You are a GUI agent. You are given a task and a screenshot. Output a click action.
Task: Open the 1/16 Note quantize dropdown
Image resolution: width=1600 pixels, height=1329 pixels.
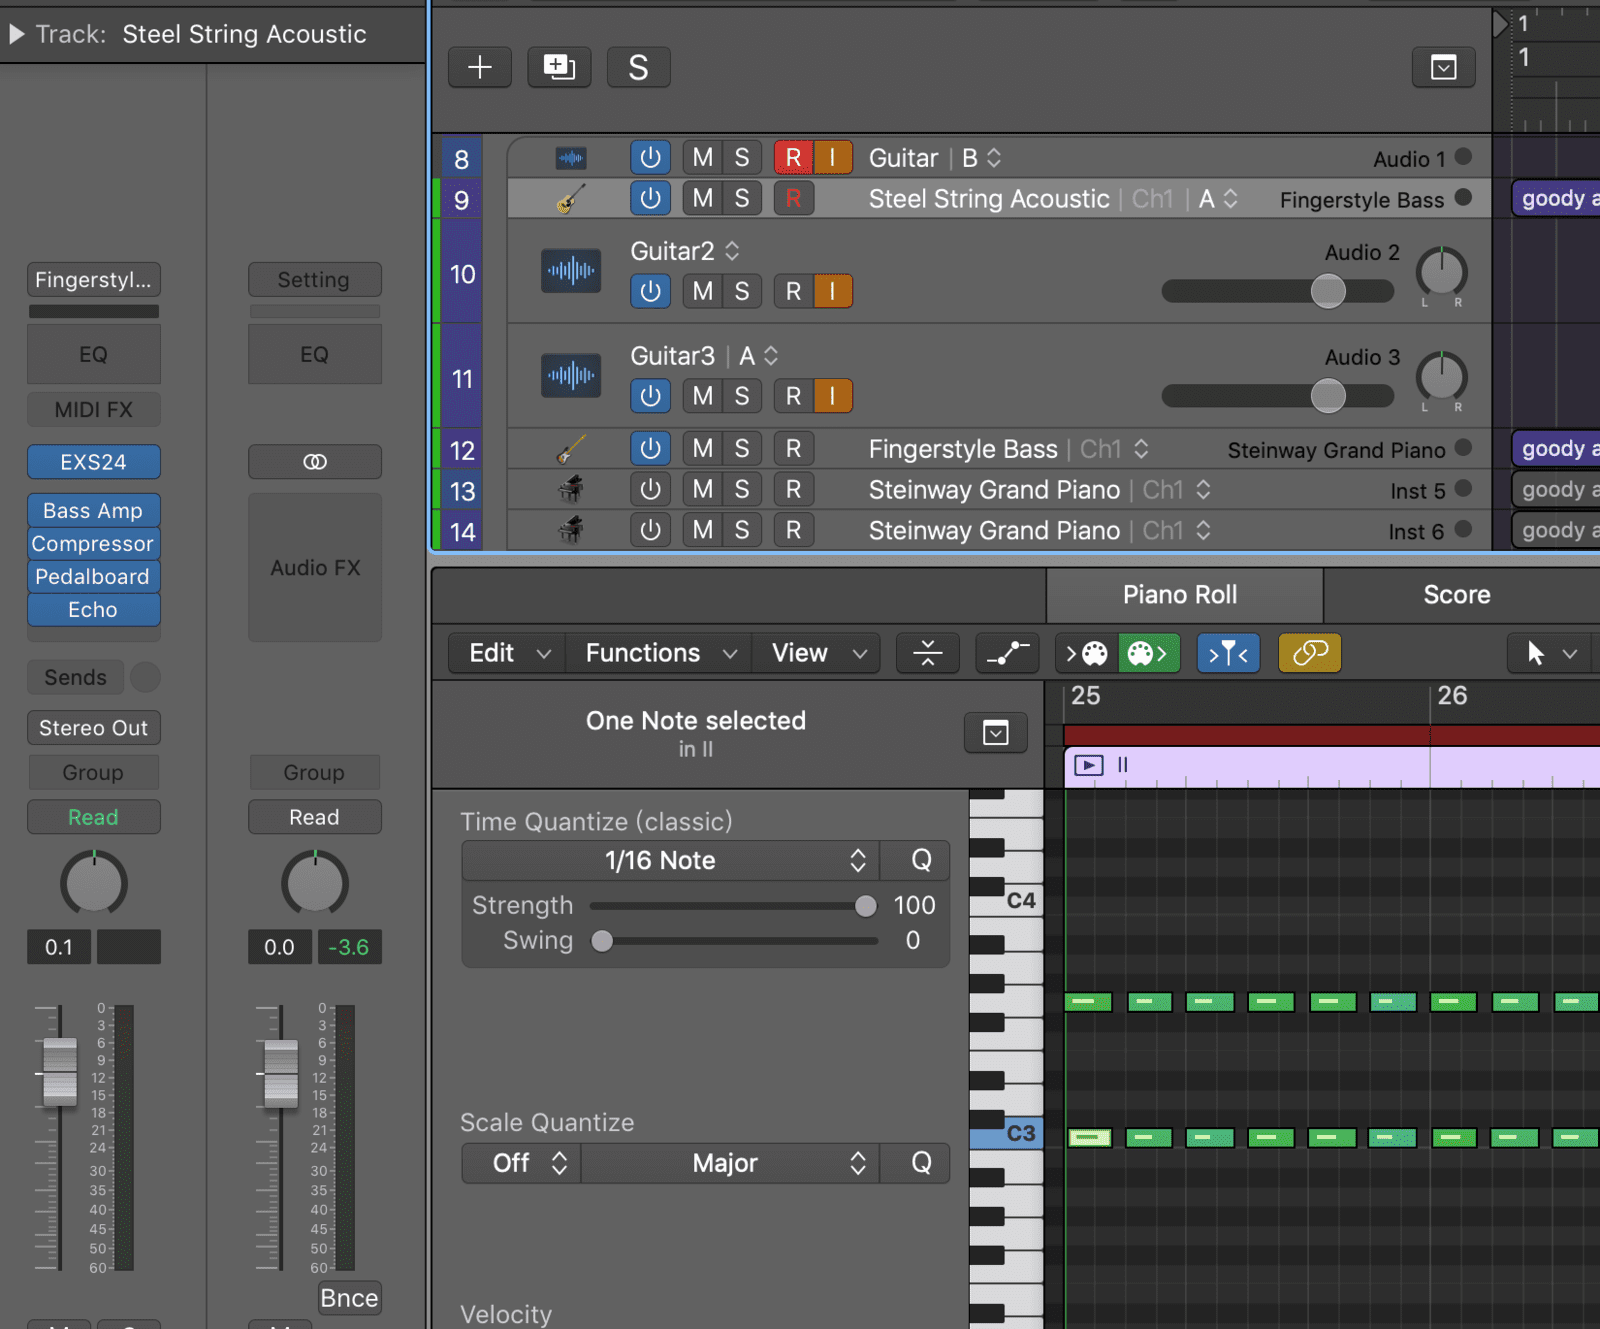[x=671, y=860]
